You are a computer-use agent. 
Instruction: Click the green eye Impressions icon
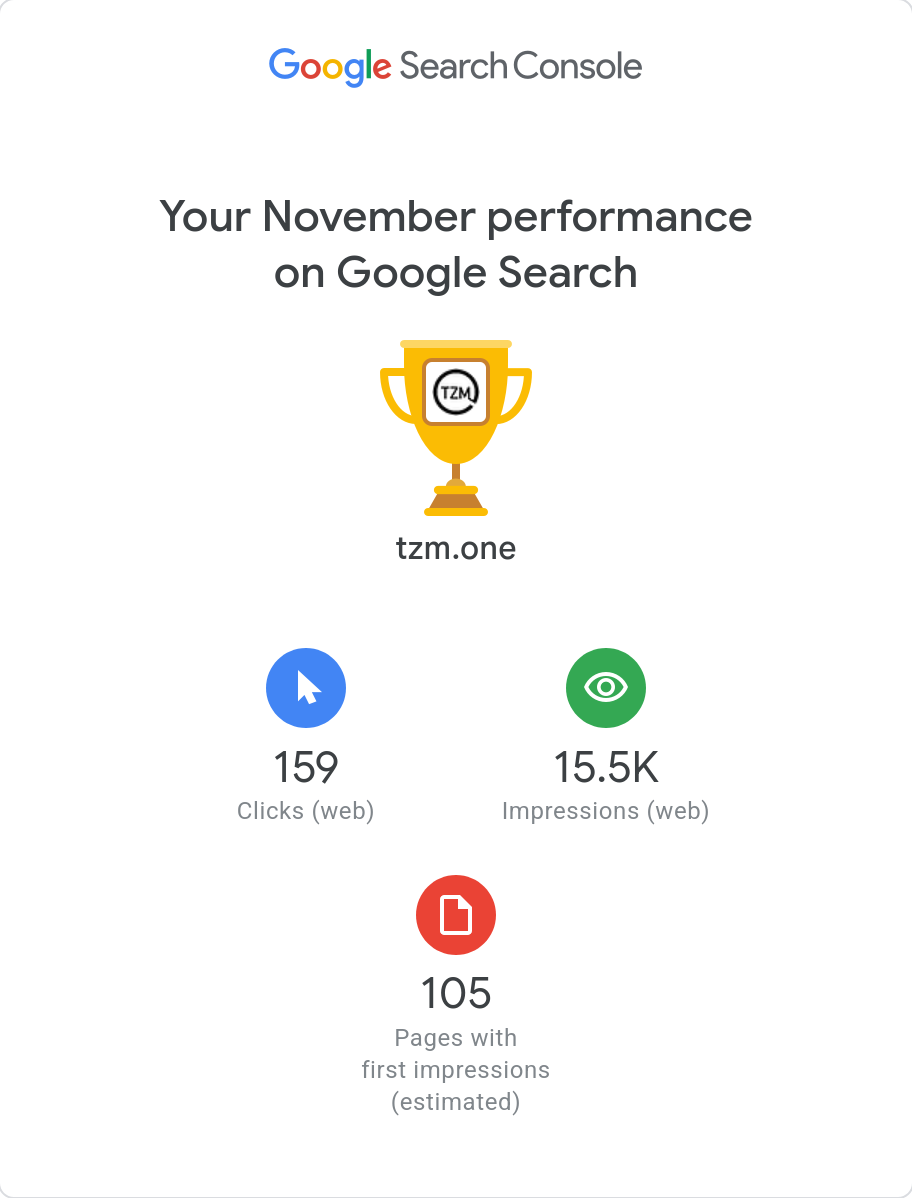point(606,688)
